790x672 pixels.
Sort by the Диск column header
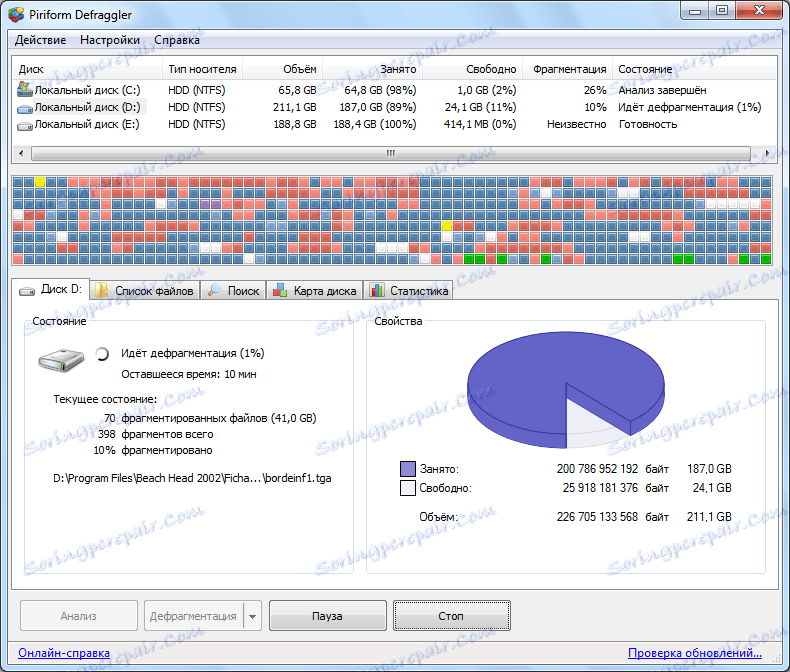coord(87,69)
